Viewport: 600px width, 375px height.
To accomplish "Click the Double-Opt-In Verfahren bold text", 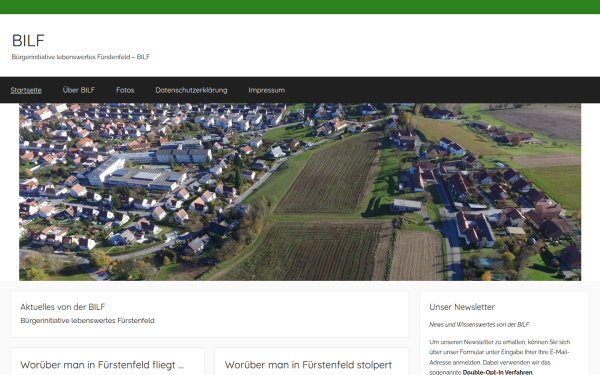I will (x=497, y=372).
